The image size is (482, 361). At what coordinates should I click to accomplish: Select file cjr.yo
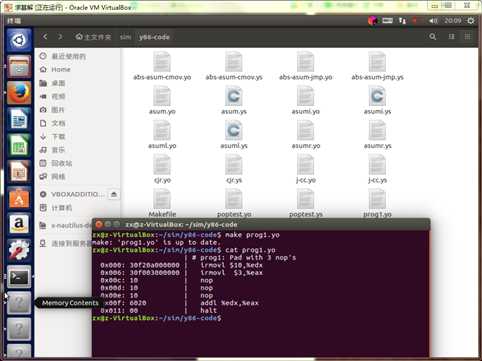(162, 169)
